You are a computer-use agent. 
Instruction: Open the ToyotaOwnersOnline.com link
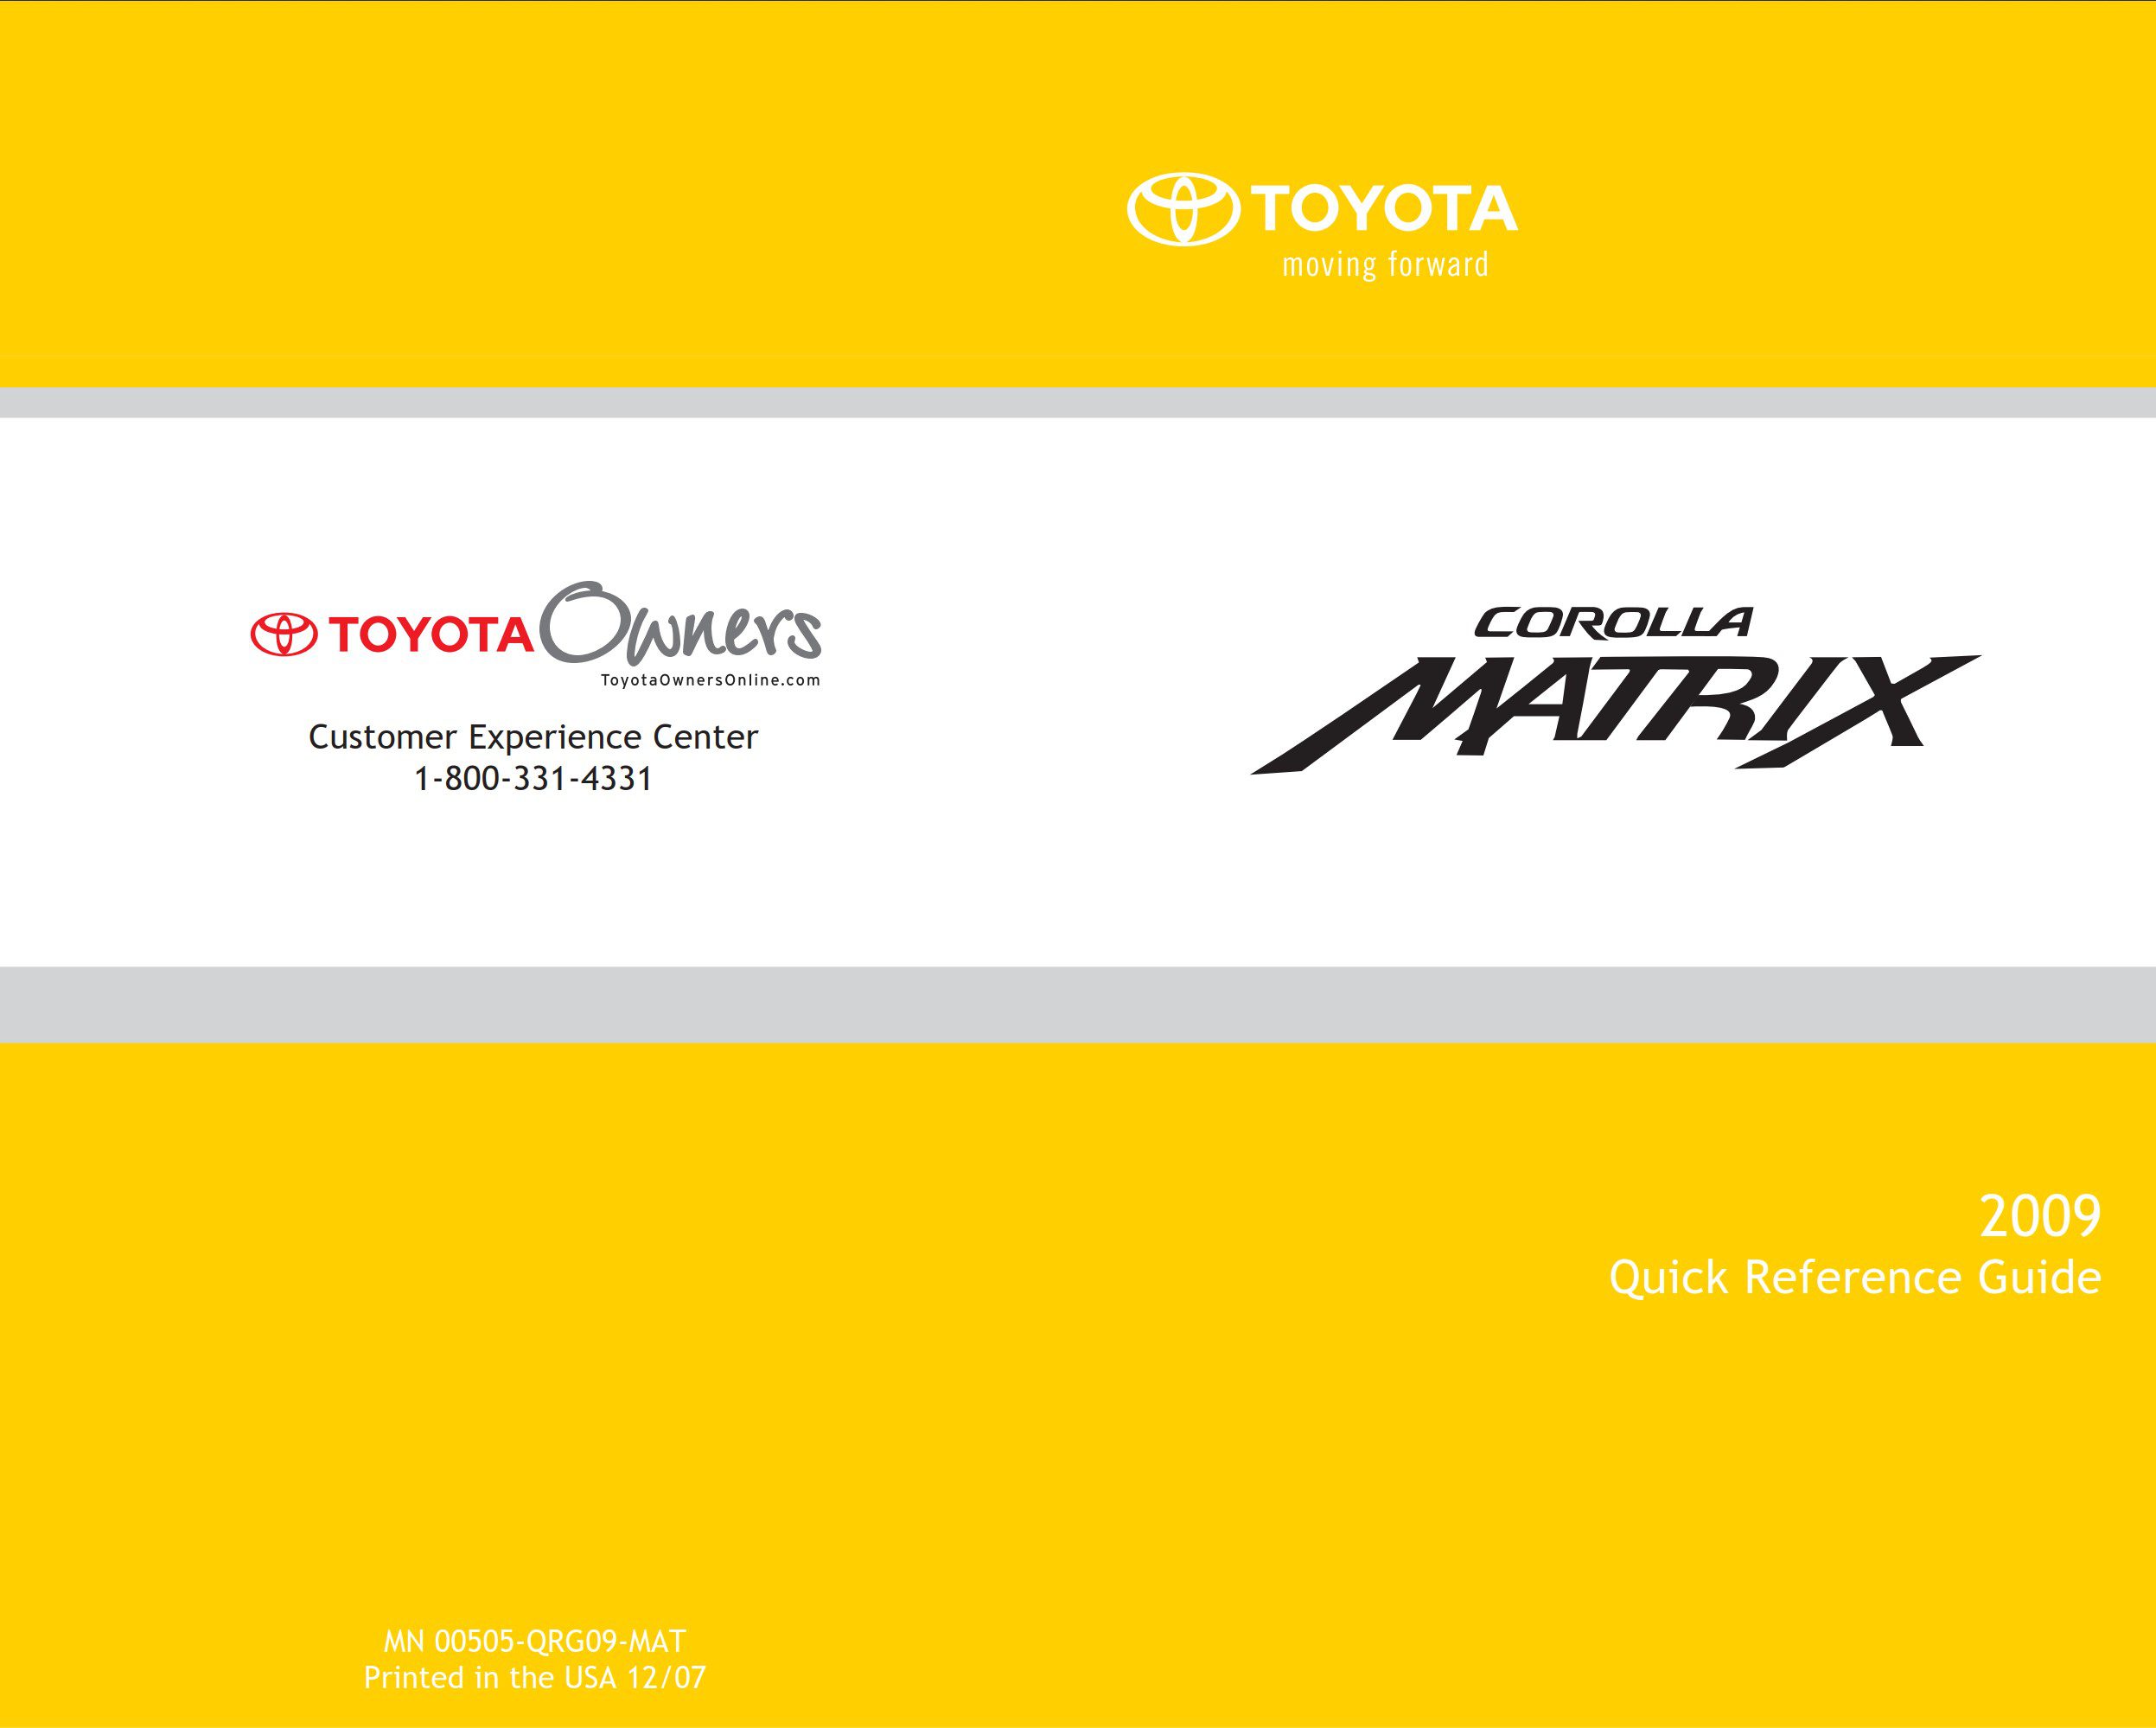point(710,680)
